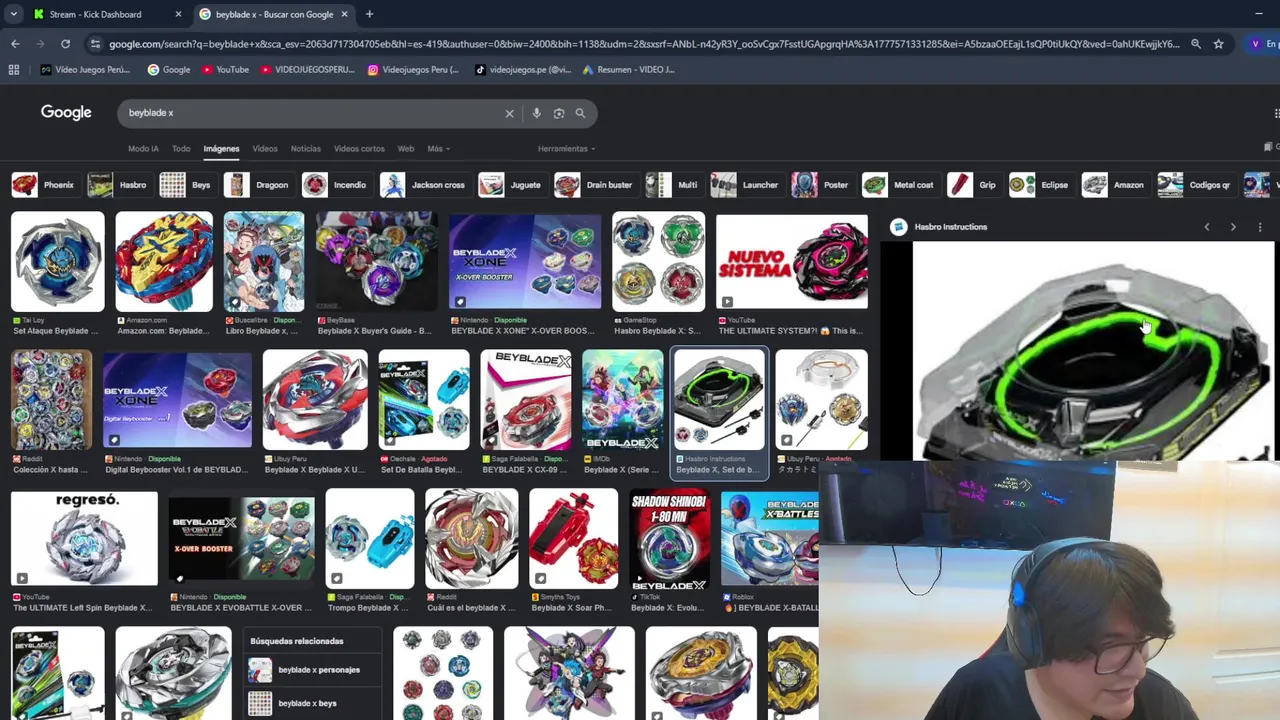Click the beyblade x search input field
Viewport: 1280px width, 720px height.
[x=310, y=113]
